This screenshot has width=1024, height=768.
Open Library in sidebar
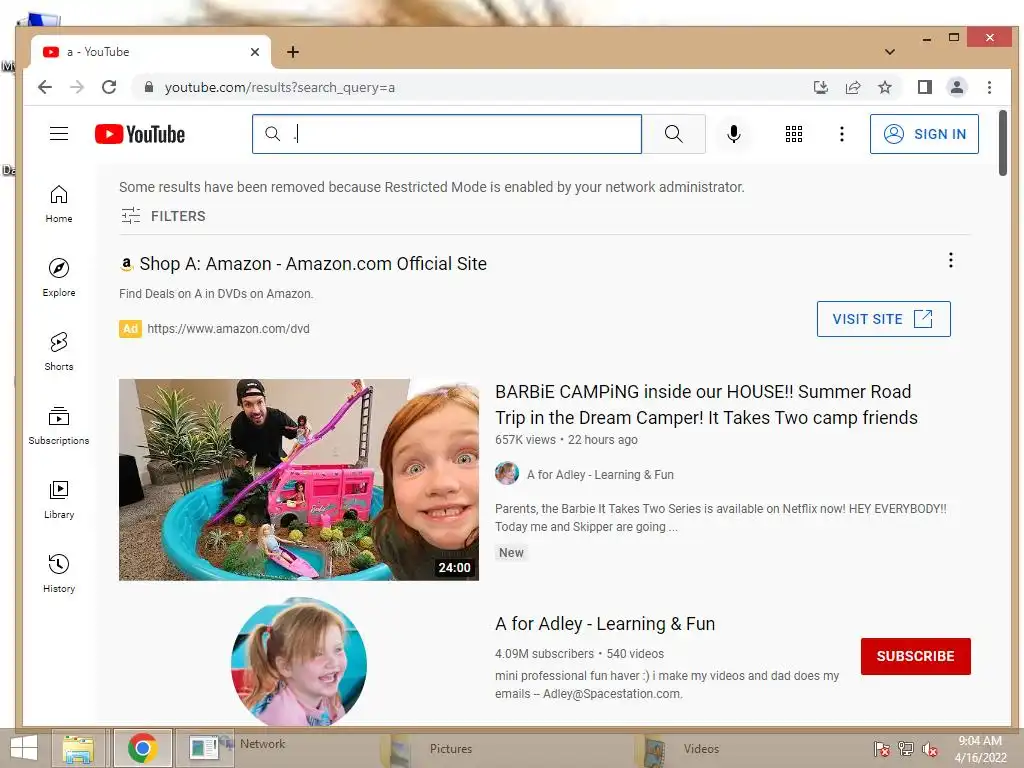(59, 500)
